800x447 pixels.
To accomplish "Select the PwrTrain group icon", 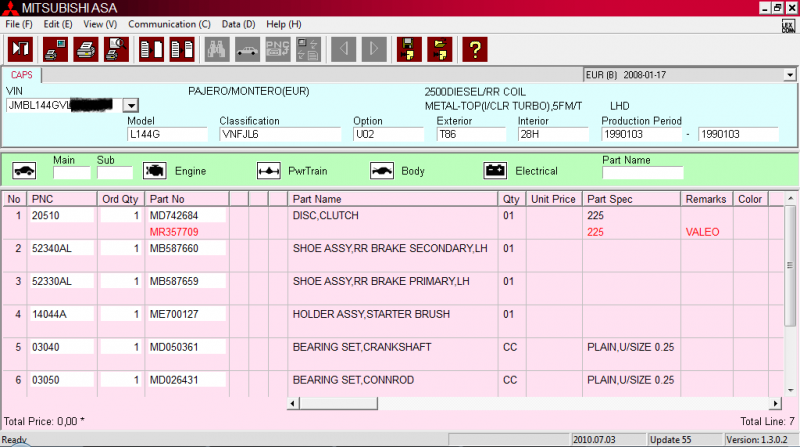I will 268,170.
